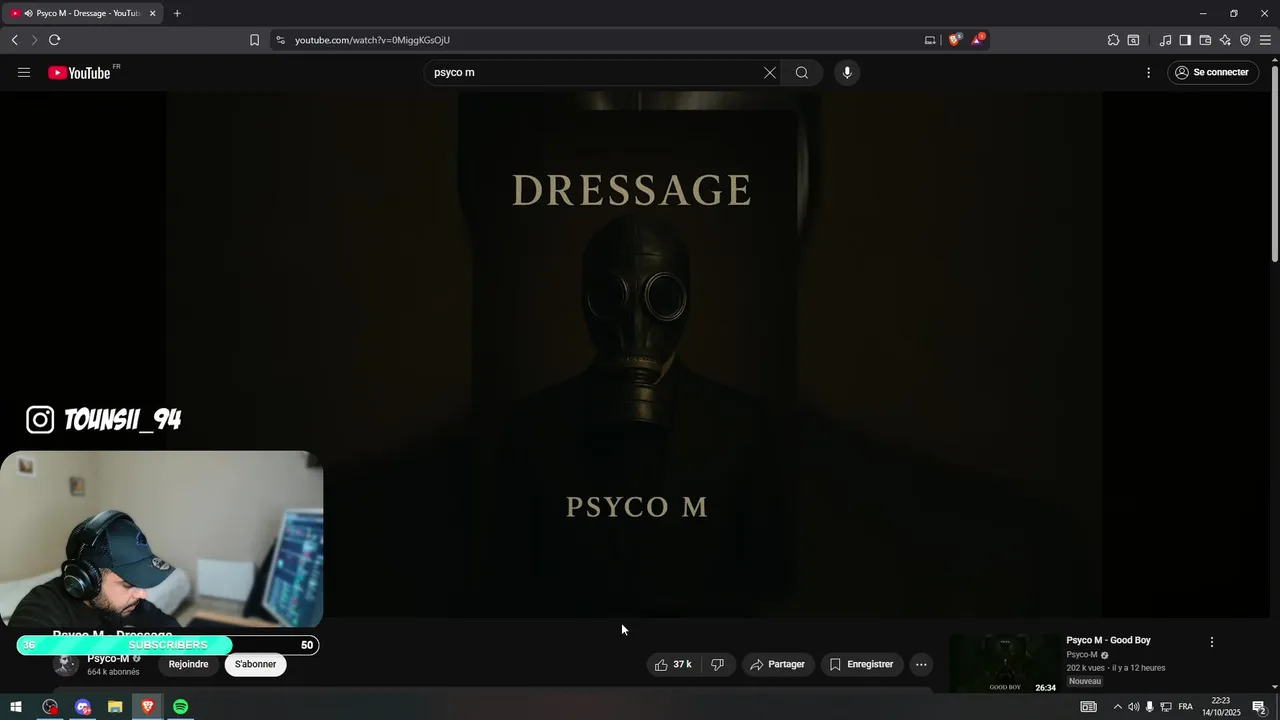
Task: Select the Psyco M - Dressage tab
Action: coord(80,13)
